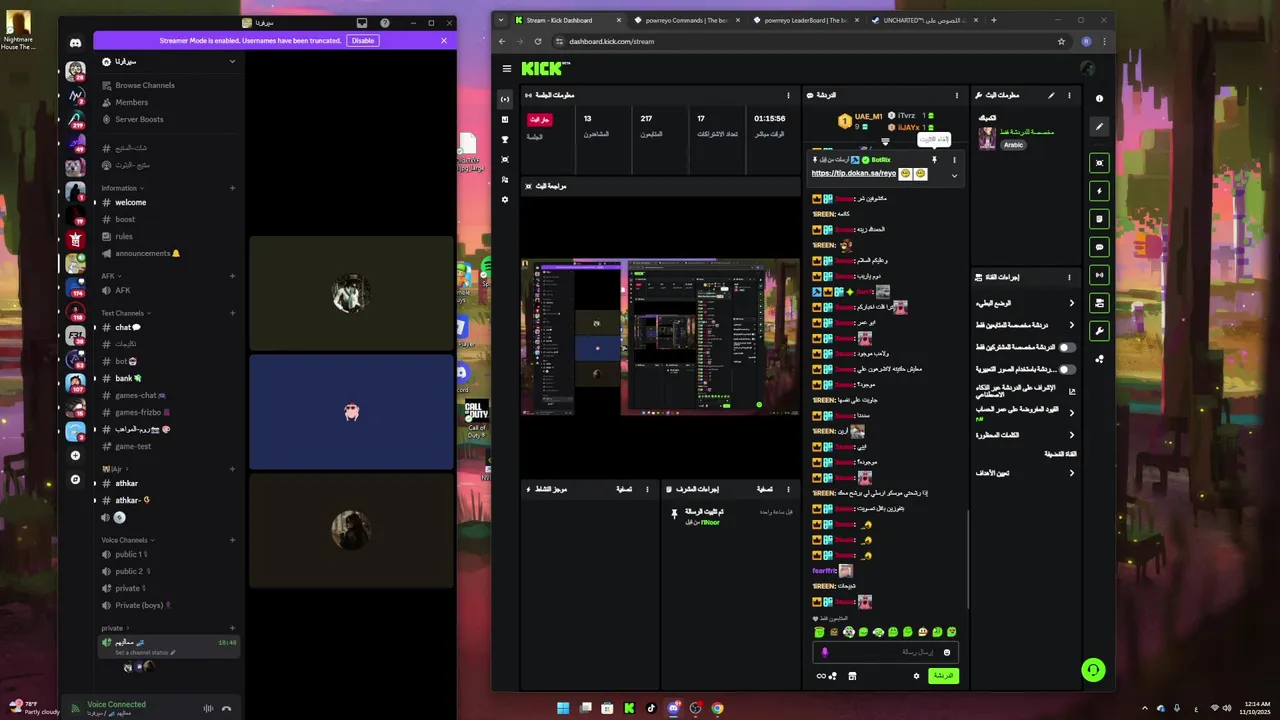This screenshot has width=1280, height=720.
Task: Switch to UNCHARTED browser tab
Action: pos(924,20)
